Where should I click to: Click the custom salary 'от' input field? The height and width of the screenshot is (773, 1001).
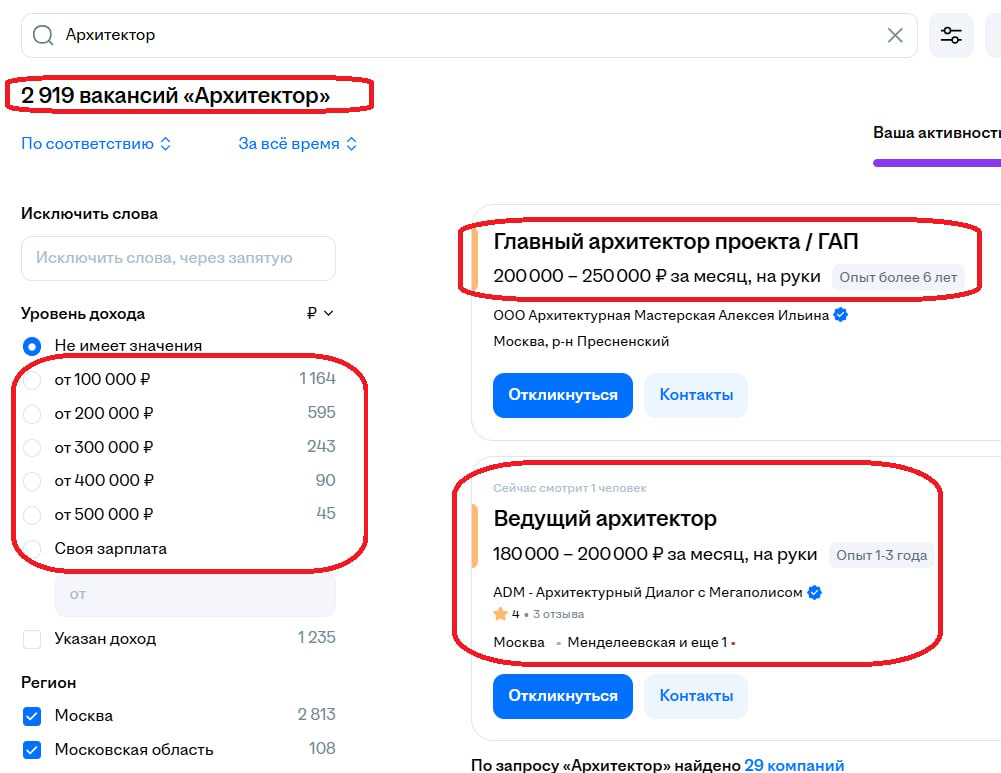click(195, 594)
